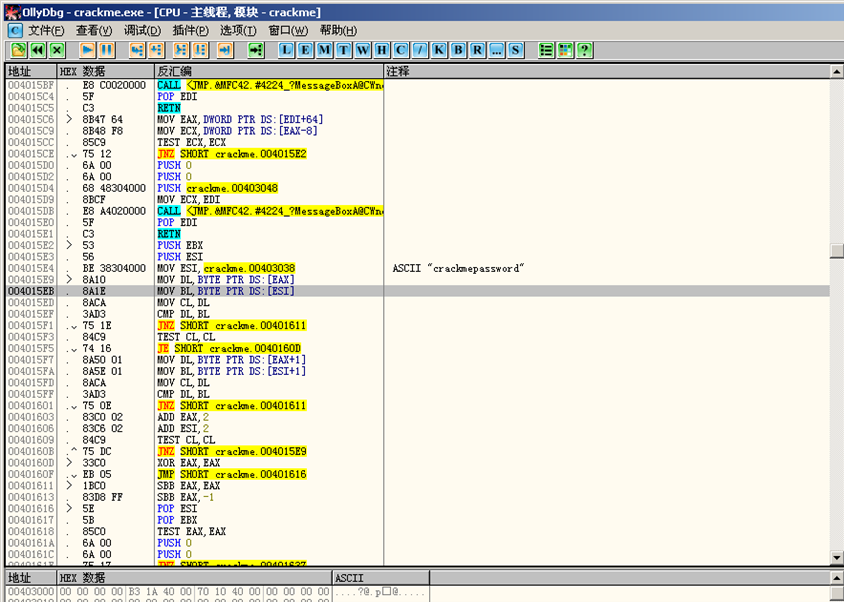844x602 pixels.
Task: Open Call stack with K button
Action: tap(439, 49)
